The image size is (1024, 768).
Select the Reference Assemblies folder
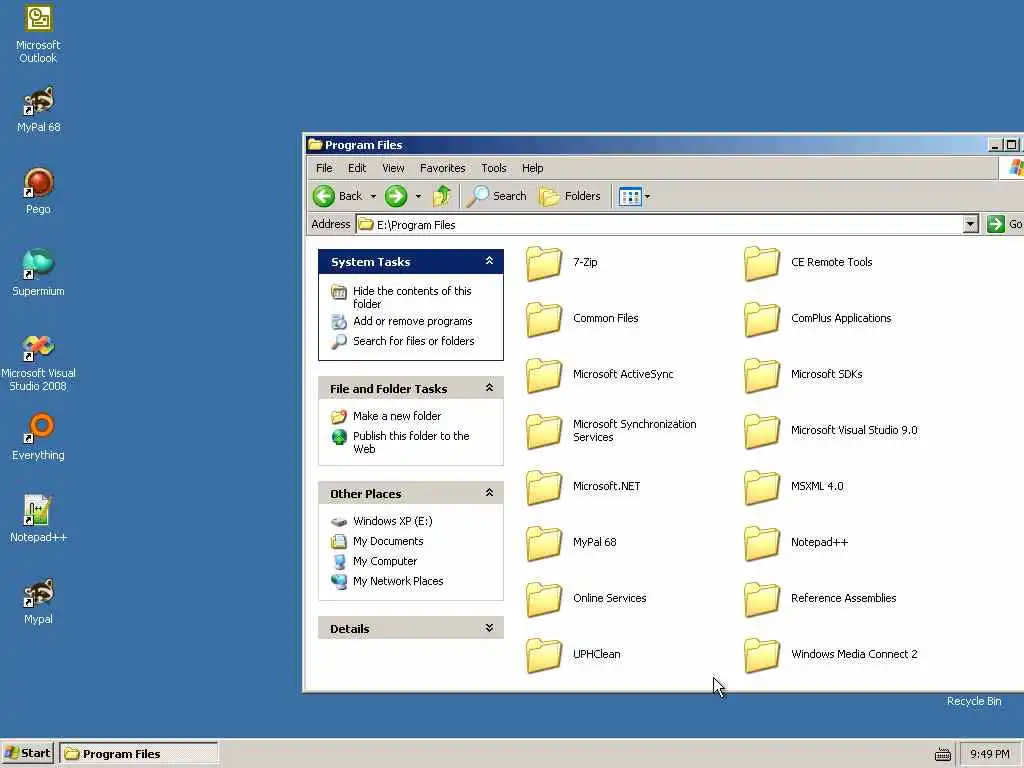pyautogui.click(x=821, y=599)
